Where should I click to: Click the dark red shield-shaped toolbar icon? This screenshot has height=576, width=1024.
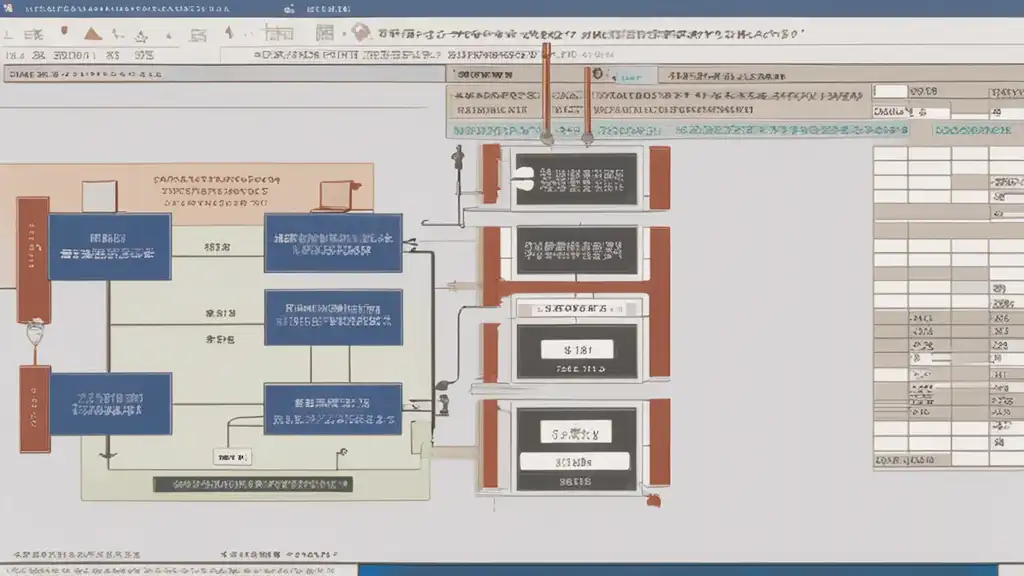(x=64, y=33)
